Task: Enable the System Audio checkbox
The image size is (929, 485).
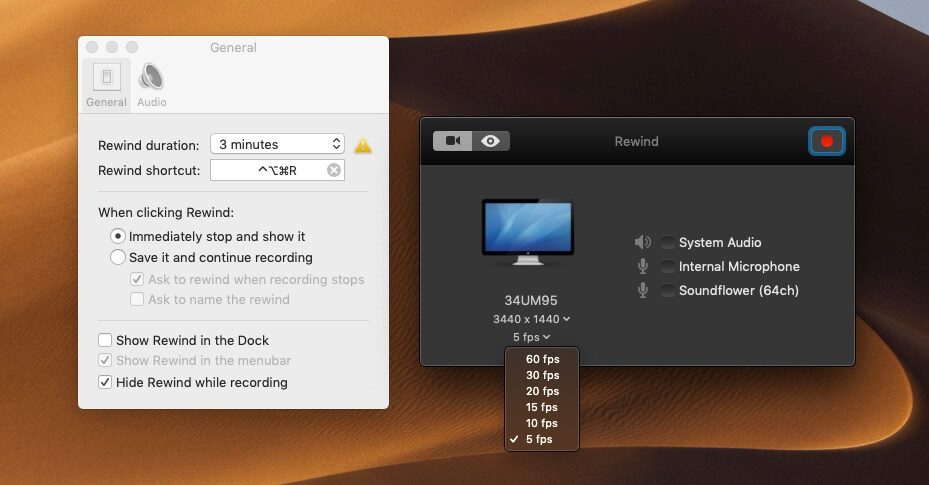Action: 667,243
